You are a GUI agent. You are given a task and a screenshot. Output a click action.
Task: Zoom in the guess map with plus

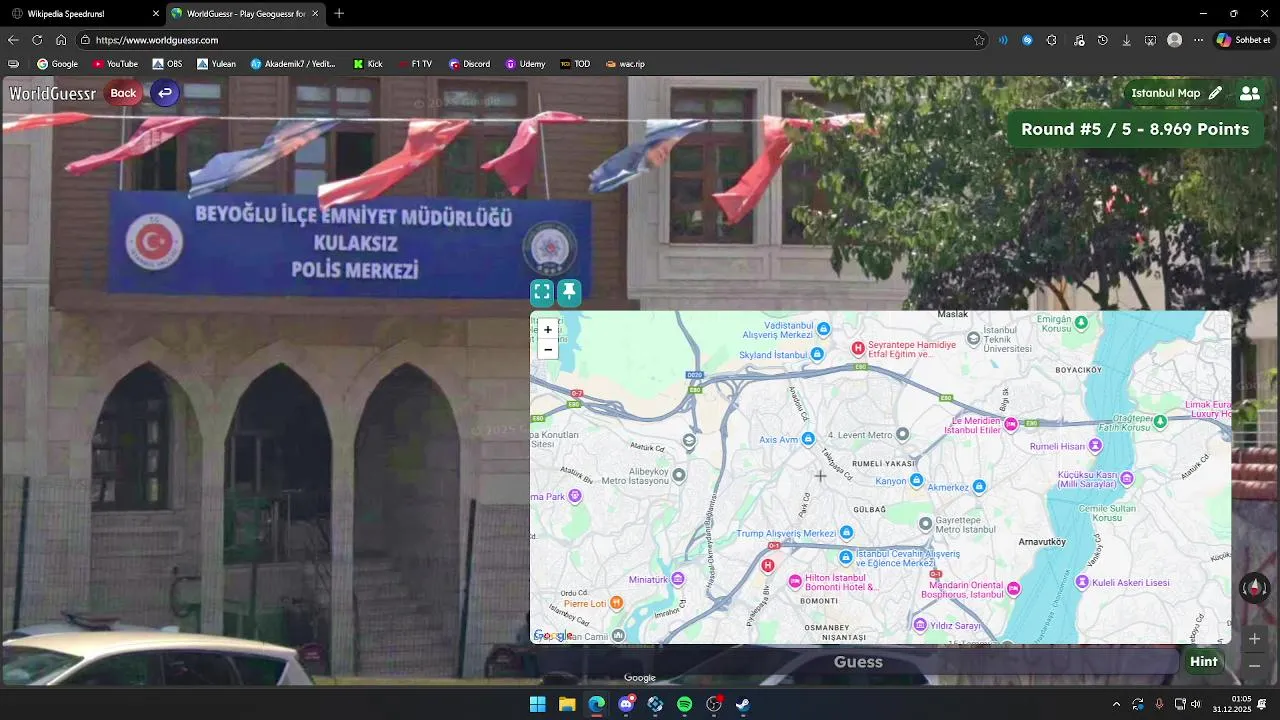547,330
